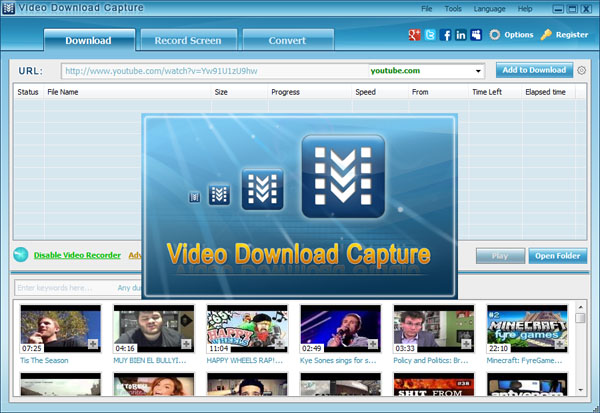Click the Play button
The image size is (600, 413).
(500, 256)
